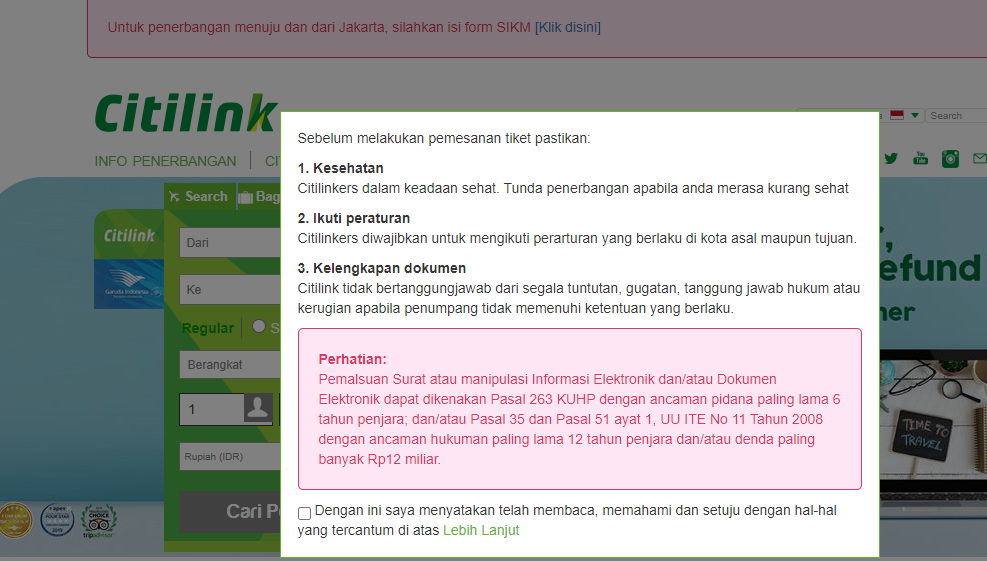Click the Berangkat departure date field

pyautogui.click(x=229, y=365)
